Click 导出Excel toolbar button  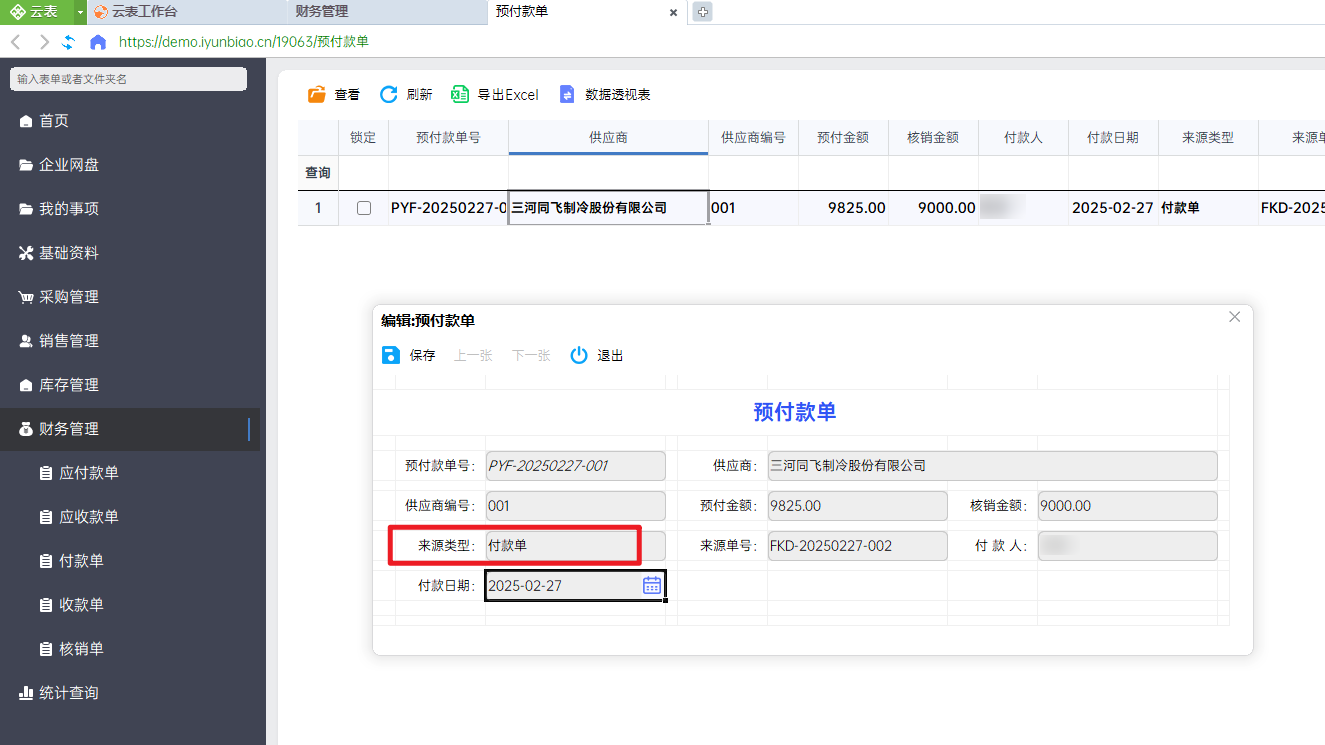495,95
